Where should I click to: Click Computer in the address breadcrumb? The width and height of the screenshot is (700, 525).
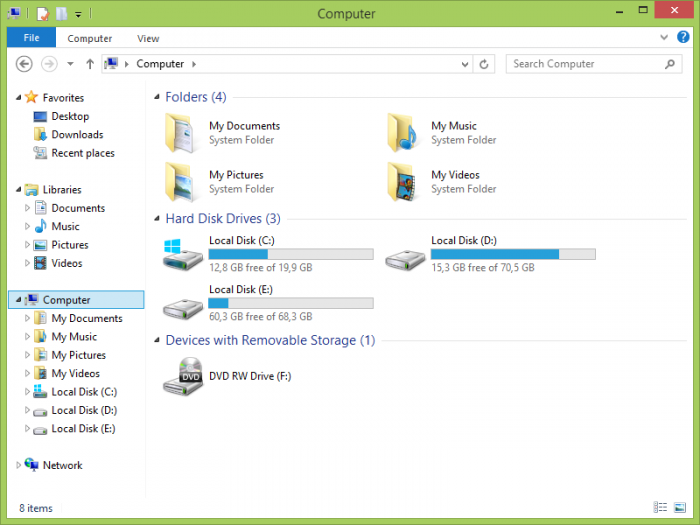coord(160,64)
